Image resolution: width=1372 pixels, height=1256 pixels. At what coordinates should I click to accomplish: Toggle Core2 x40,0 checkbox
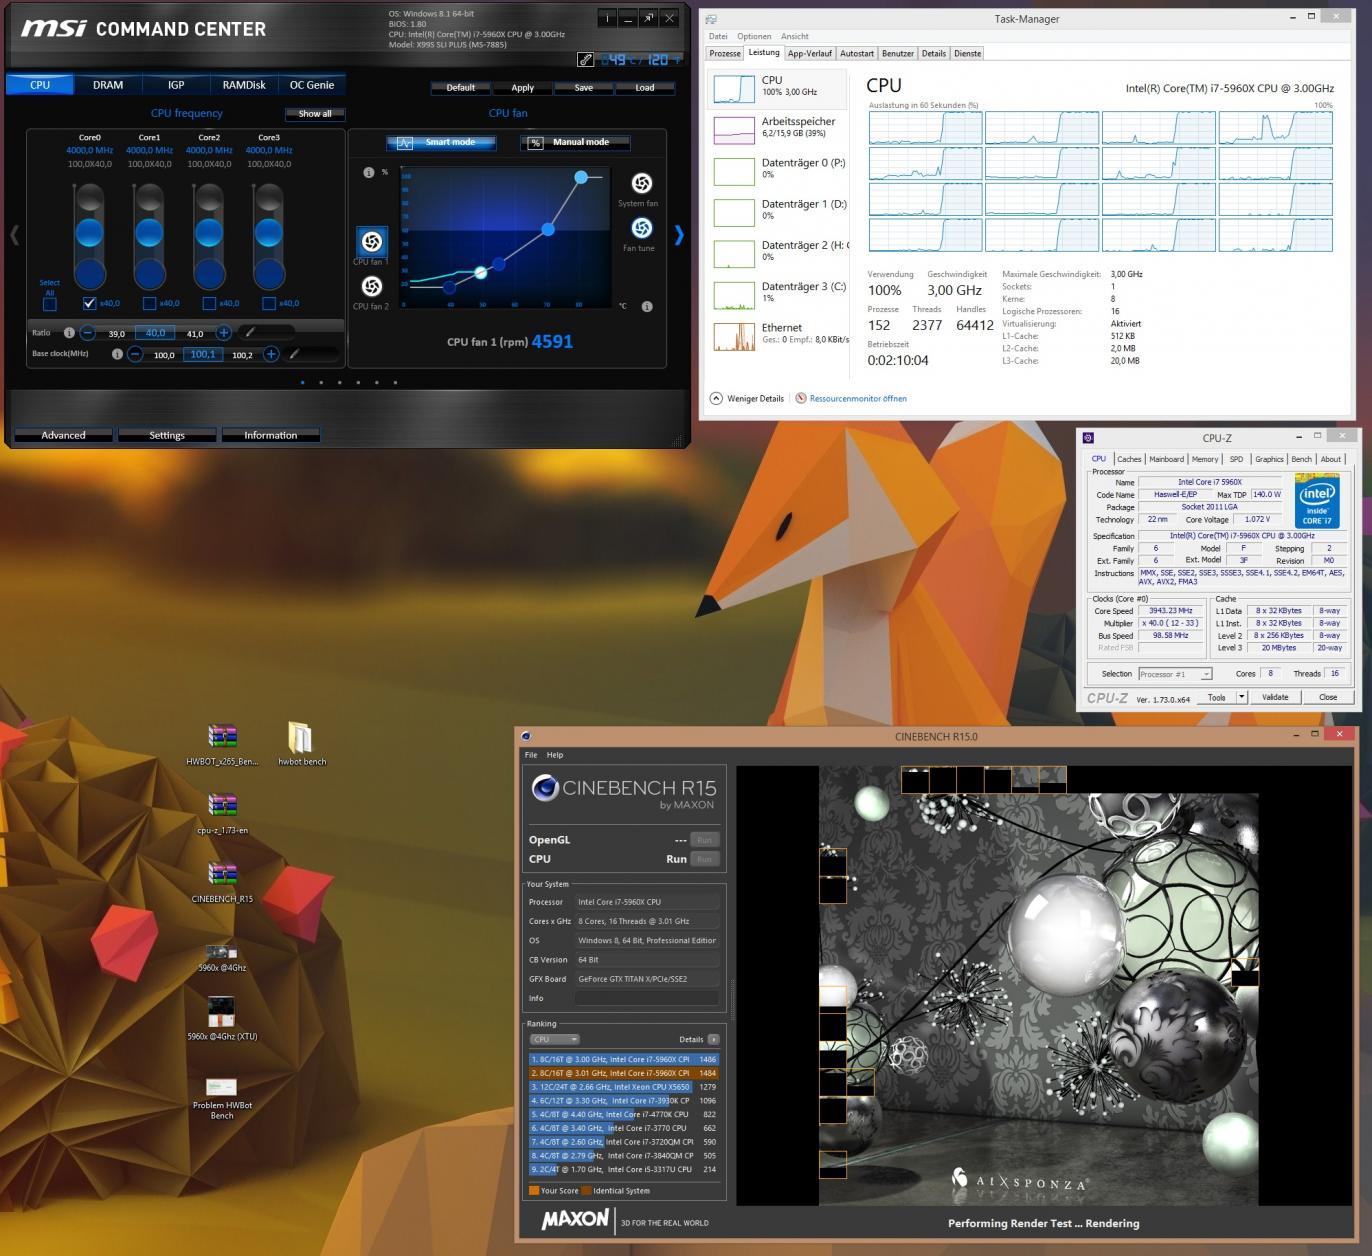210,303
